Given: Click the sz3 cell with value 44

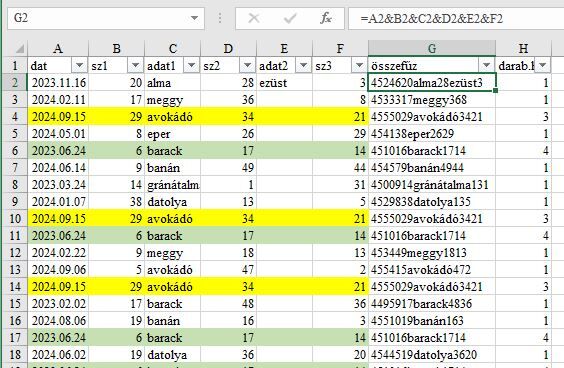Looking at the screenshot, I should [x=340, y=168].
